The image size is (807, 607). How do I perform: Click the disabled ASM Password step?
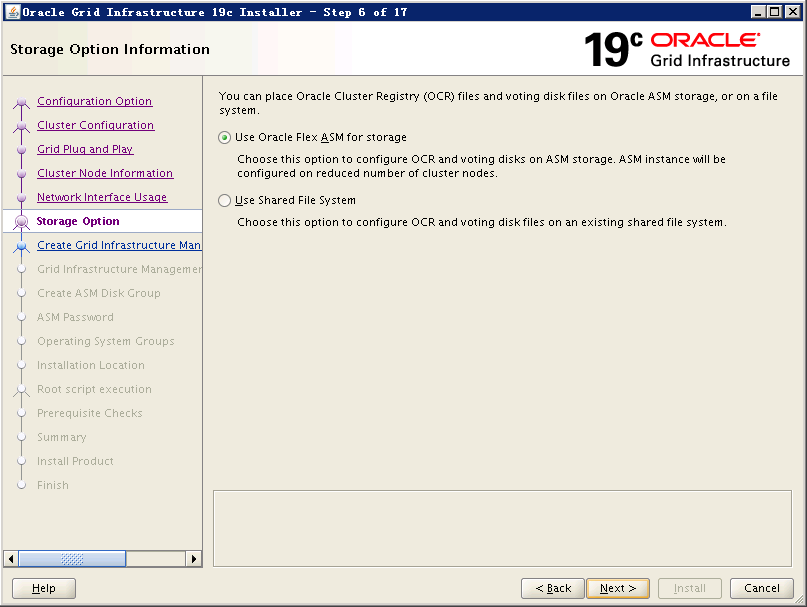(x=75, y=317)
